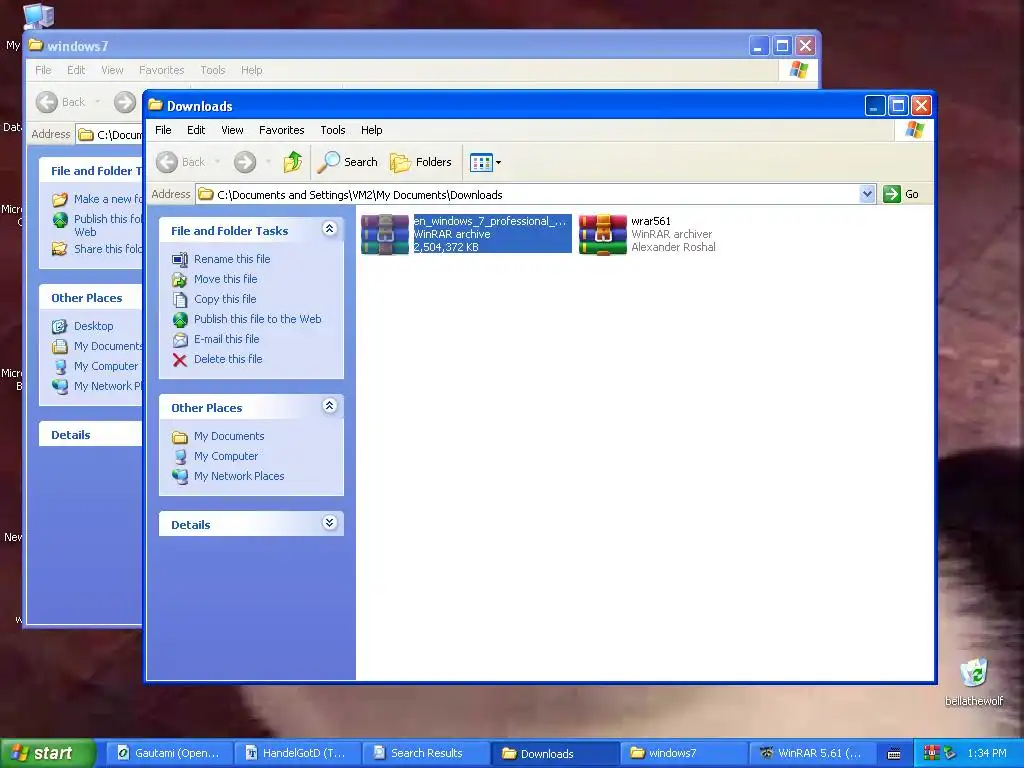Image resolution: width=1024 pixels, height=768 pixels.
Task: Click Delete this file
Action: pyautogui.click(x=228, y=359)
